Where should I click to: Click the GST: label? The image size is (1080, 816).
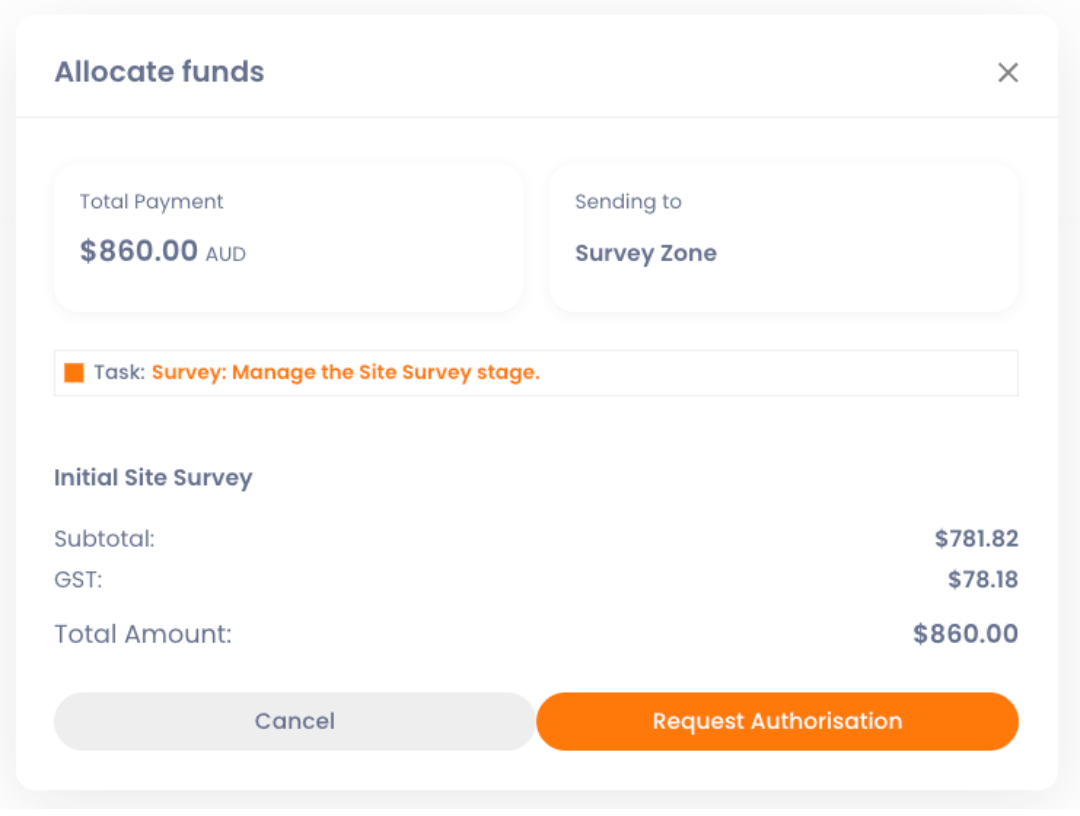tap(78, 580)
